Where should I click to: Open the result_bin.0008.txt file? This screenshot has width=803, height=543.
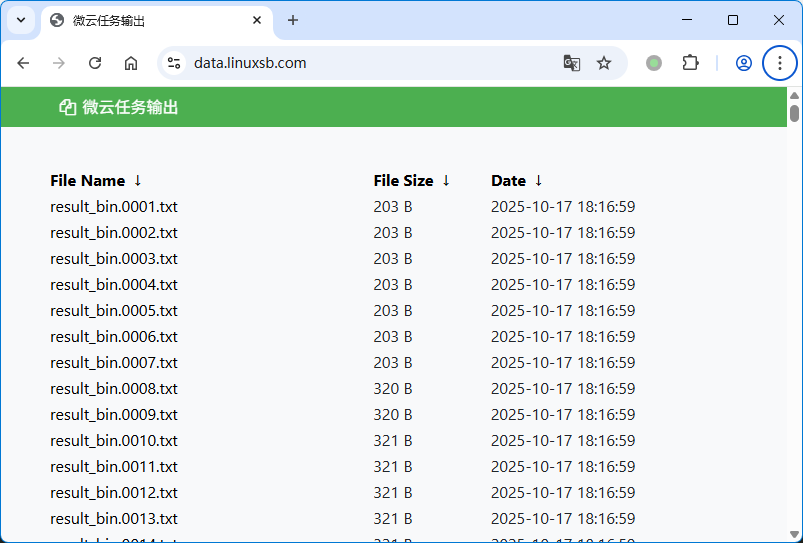point(114,389)
